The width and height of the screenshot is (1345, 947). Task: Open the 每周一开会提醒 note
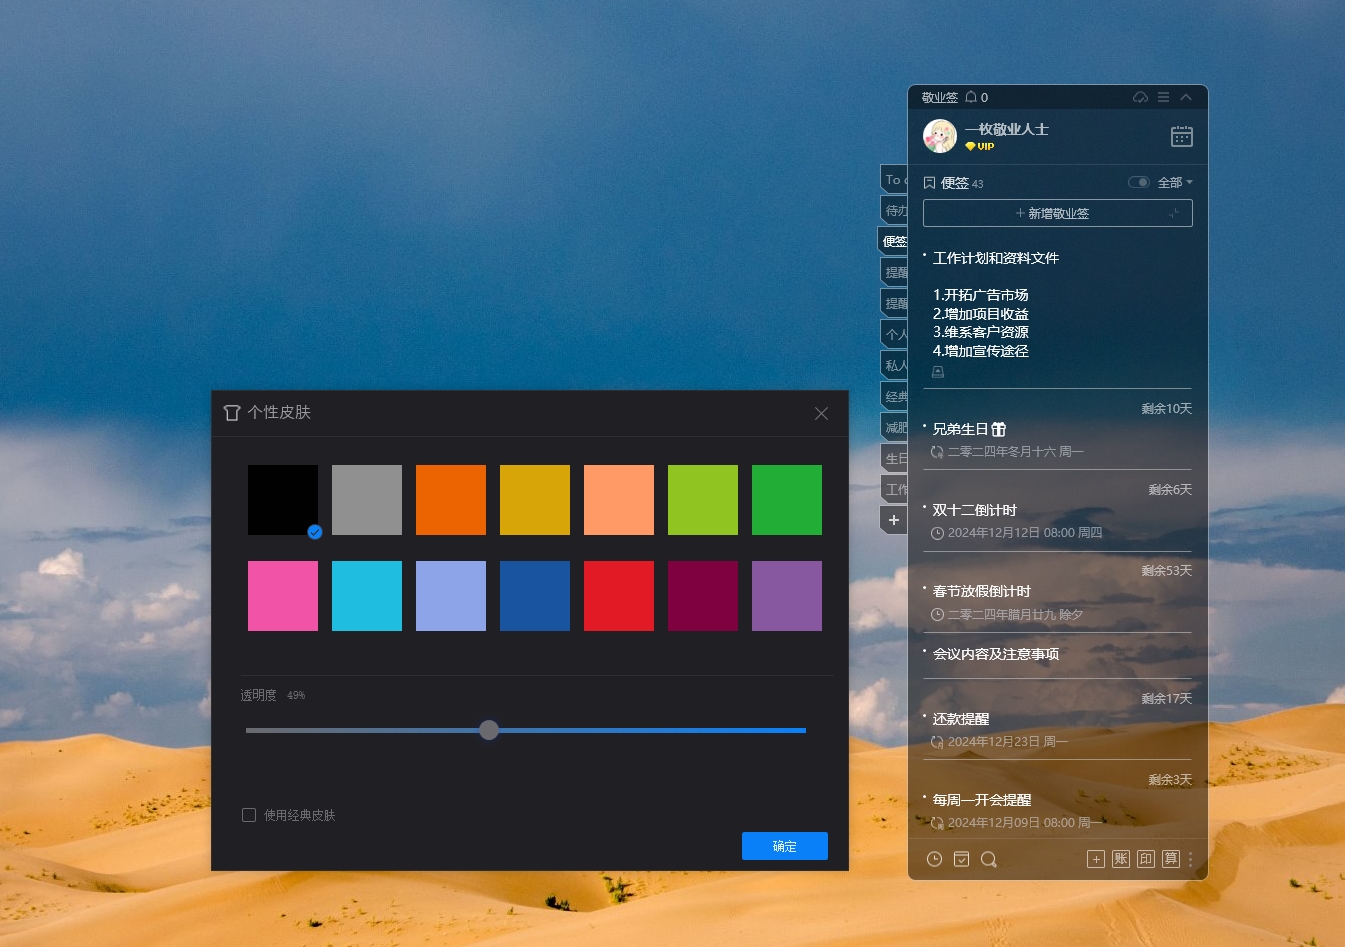click(x=982, y=800)
